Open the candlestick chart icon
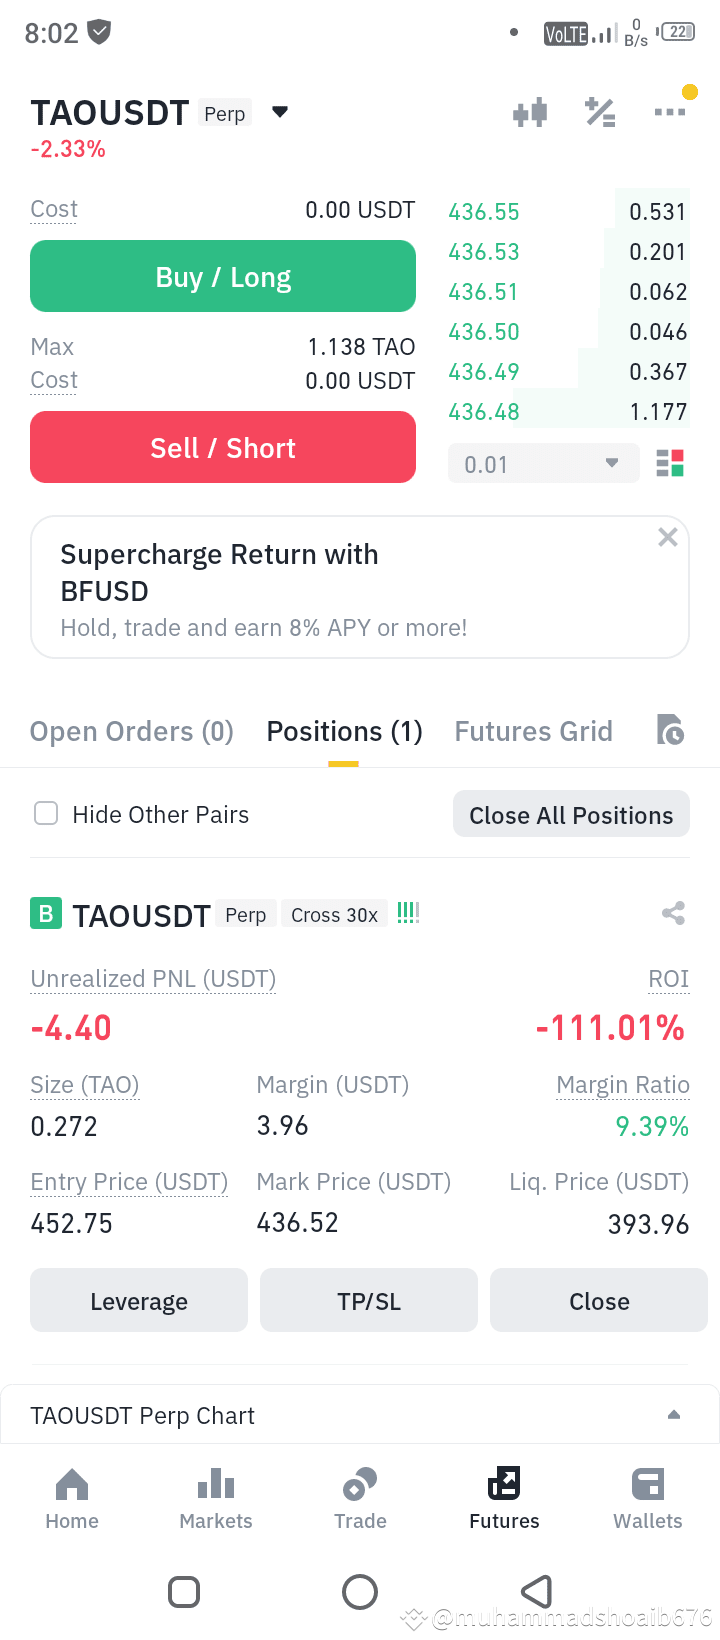 pos(530,112)
